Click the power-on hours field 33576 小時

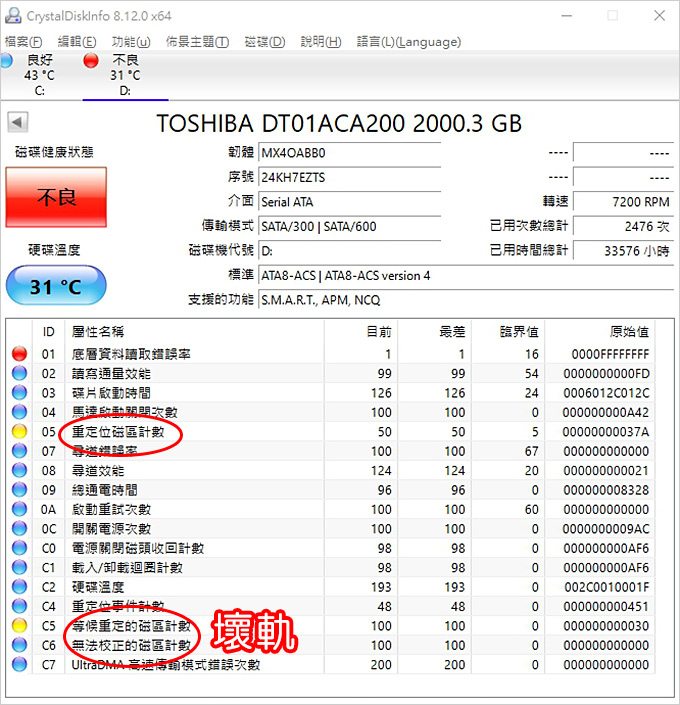point(623,250)
